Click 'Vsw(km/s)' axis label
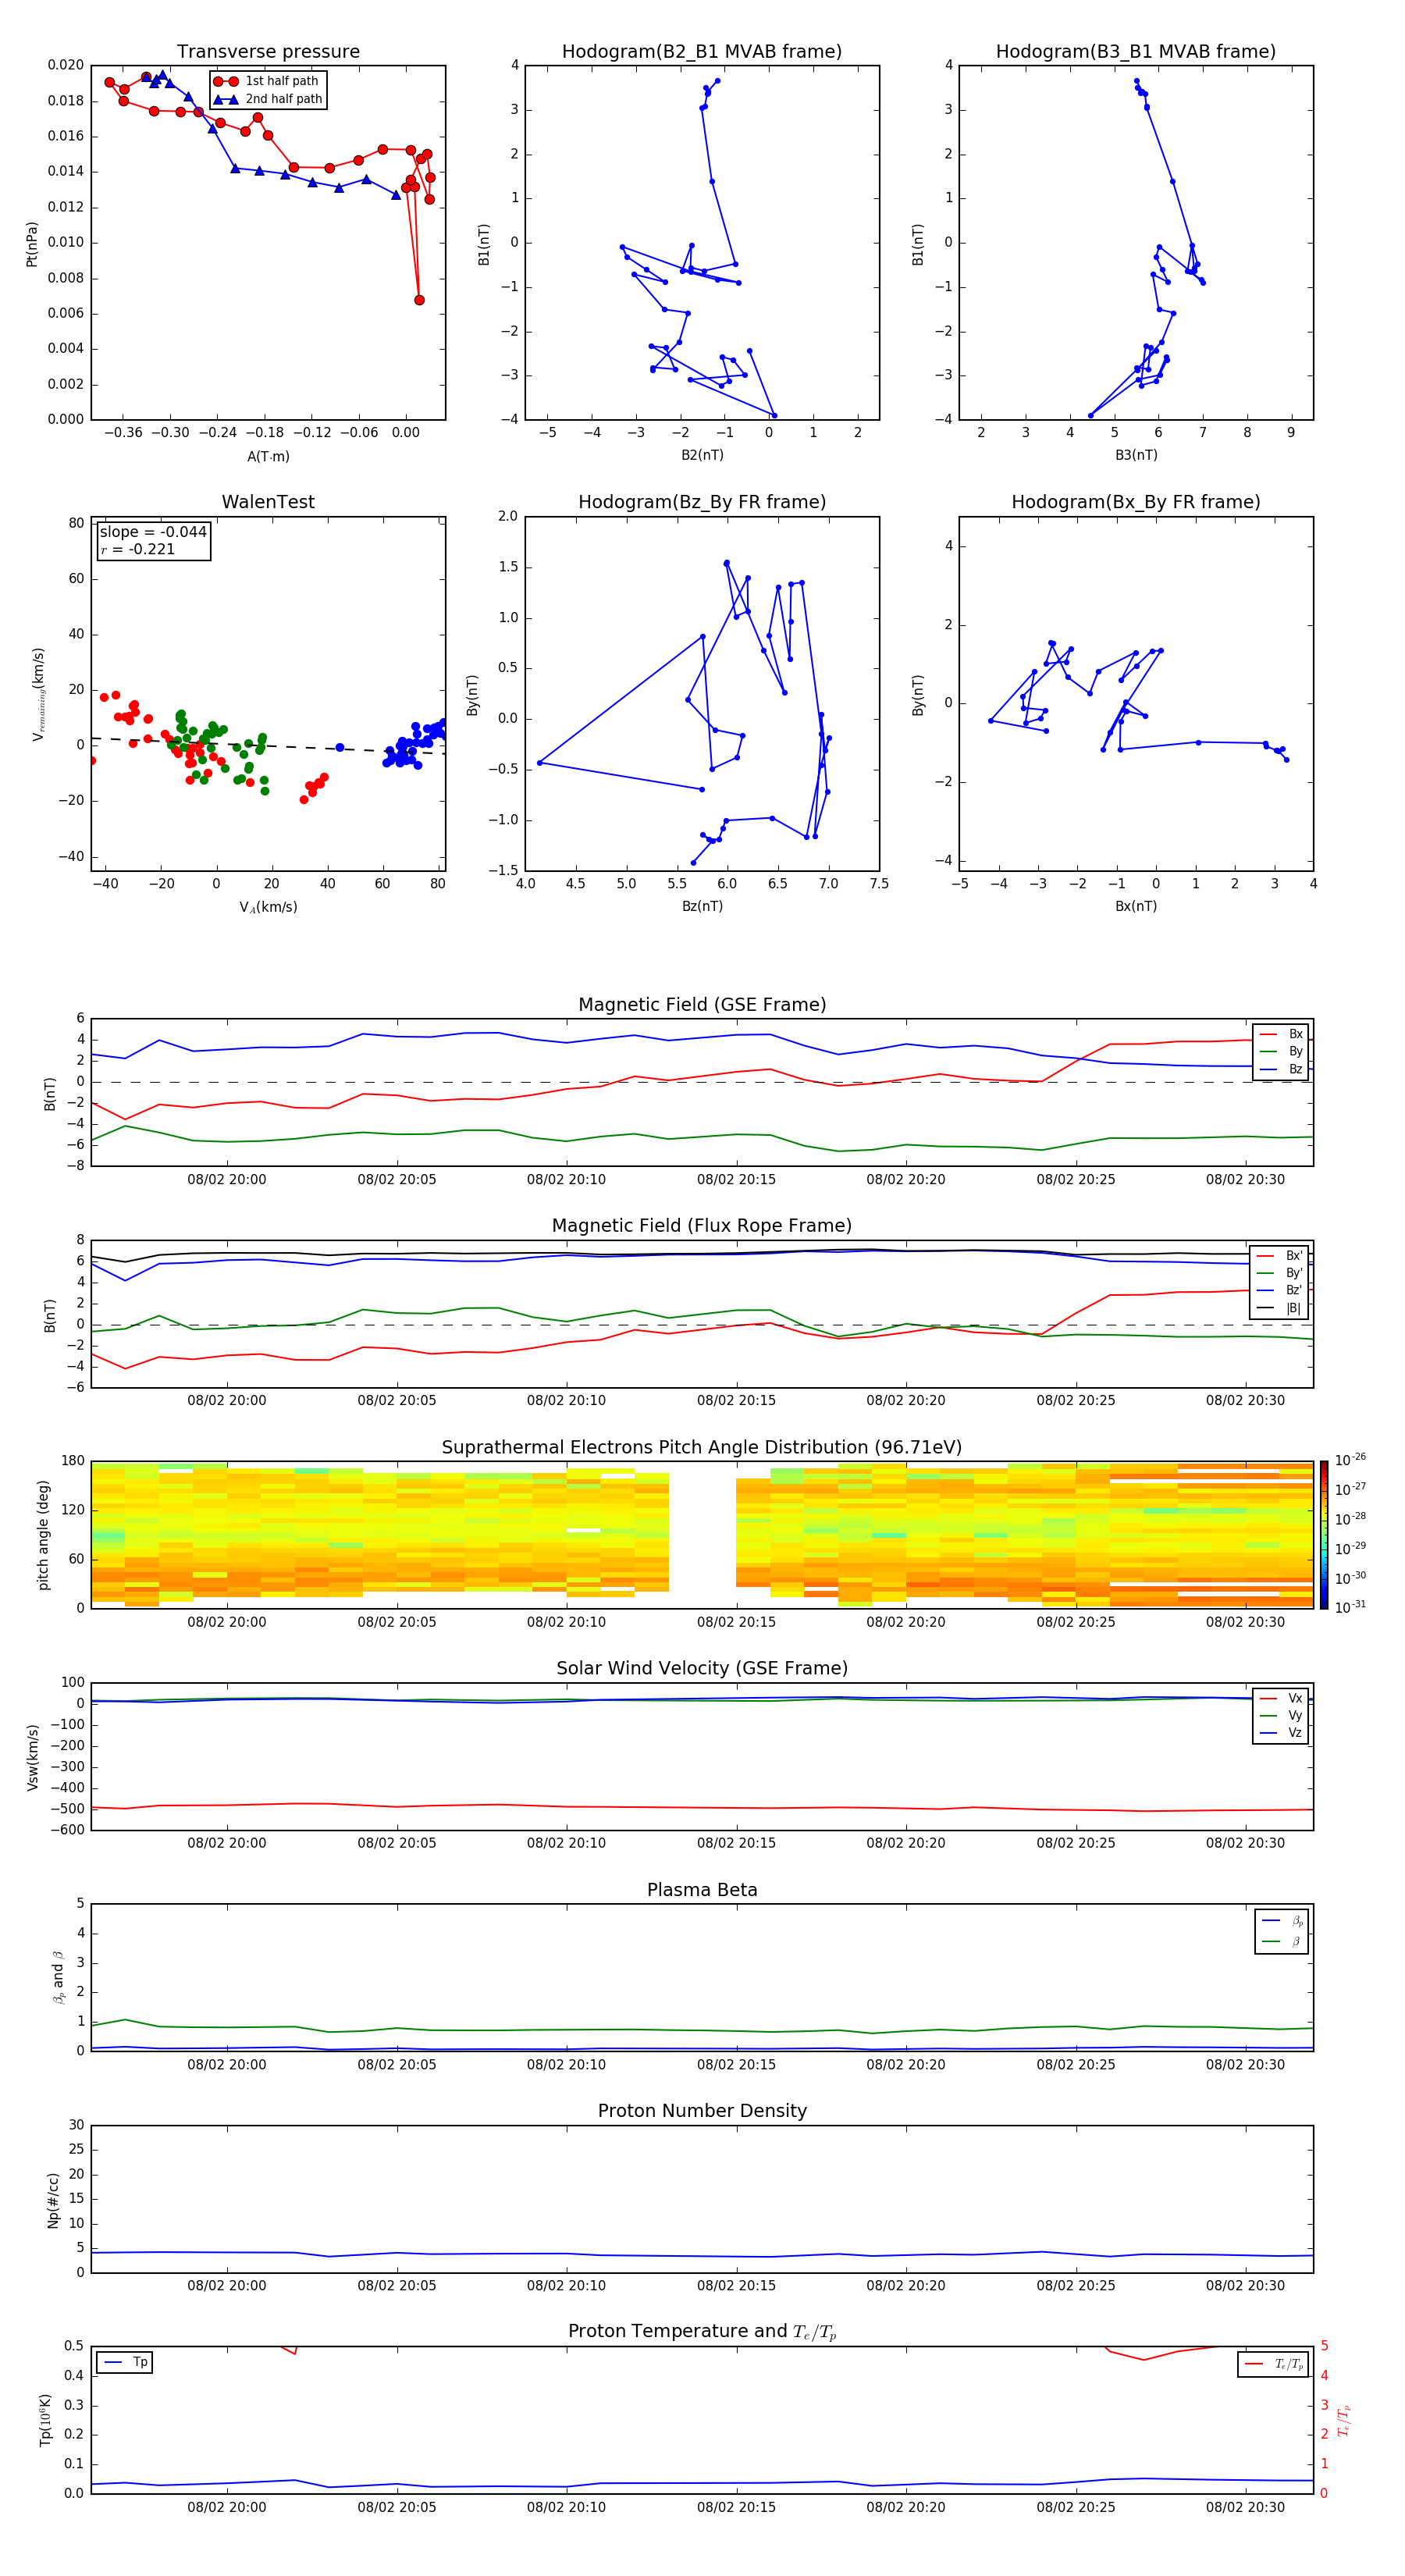Image resolution: width=1405 pixels, height=2576 pixels. click(32, 1757)
